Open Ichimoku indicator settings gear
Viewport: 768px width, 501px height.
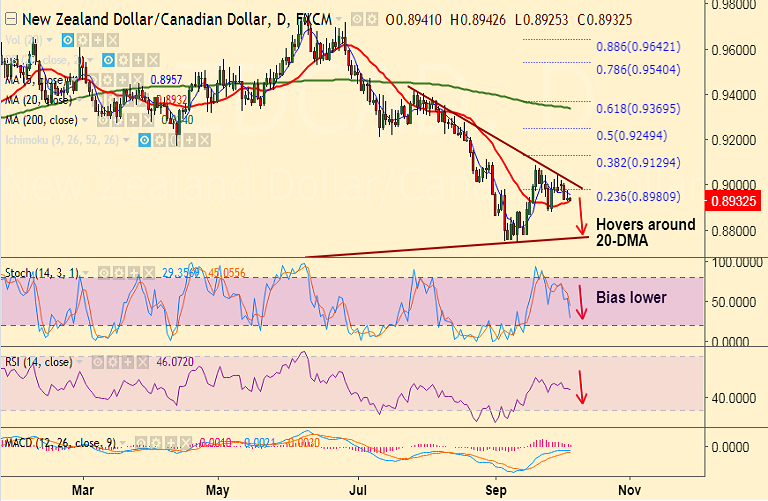click(160, 141)
